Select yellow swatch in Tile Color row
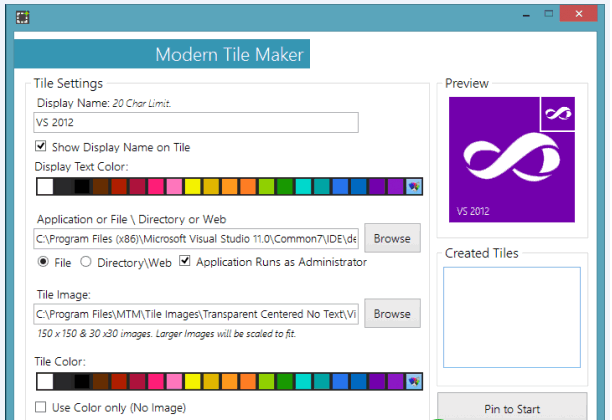612x420 pixels. pos(192,381)
